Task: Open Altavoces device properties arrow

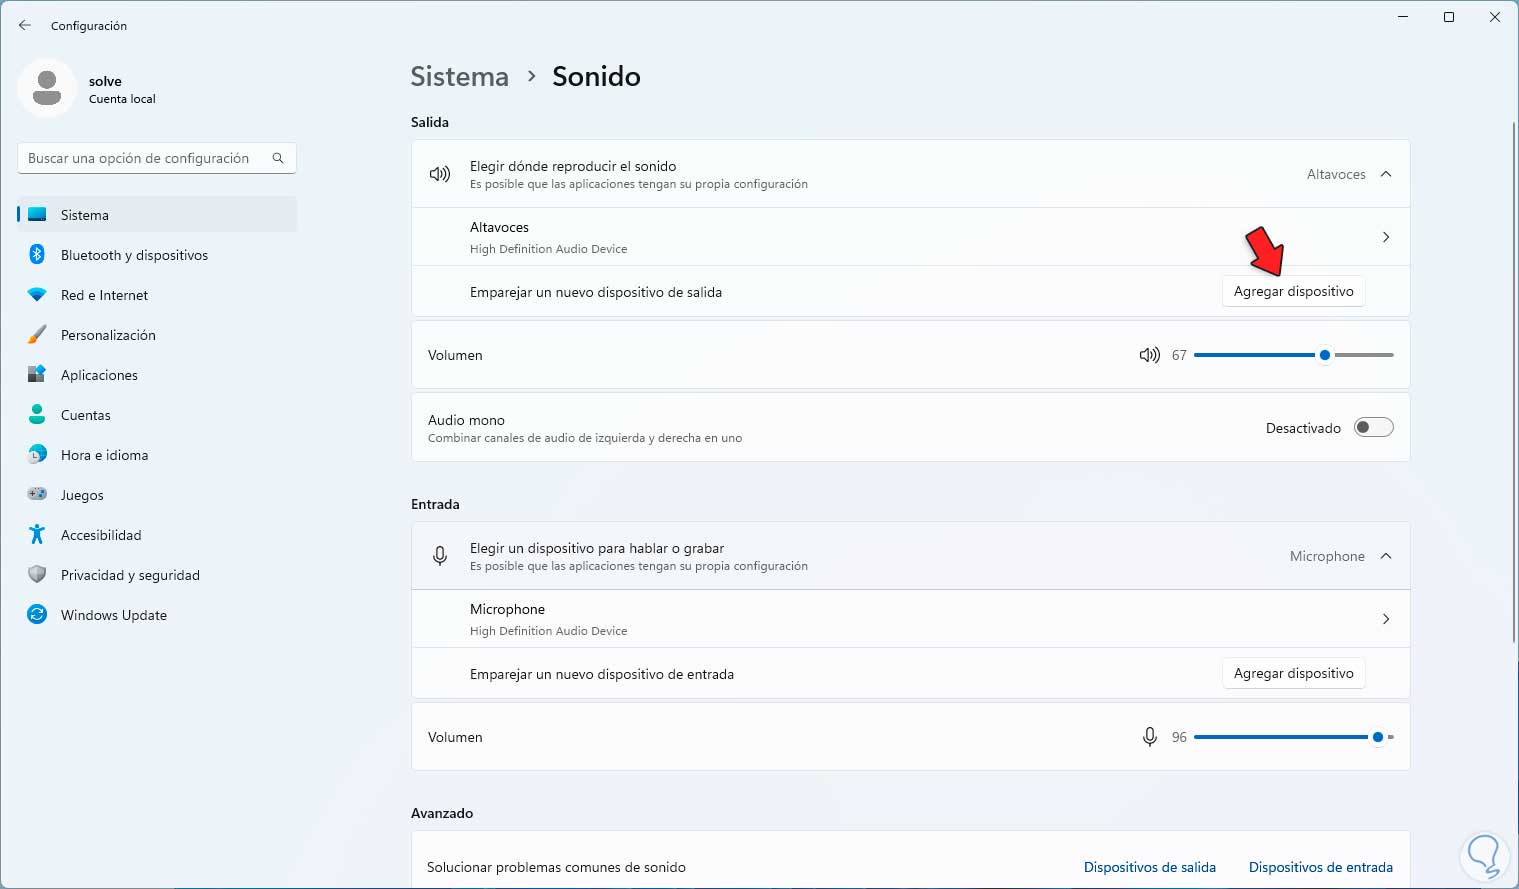Action: pos(1386,237)
